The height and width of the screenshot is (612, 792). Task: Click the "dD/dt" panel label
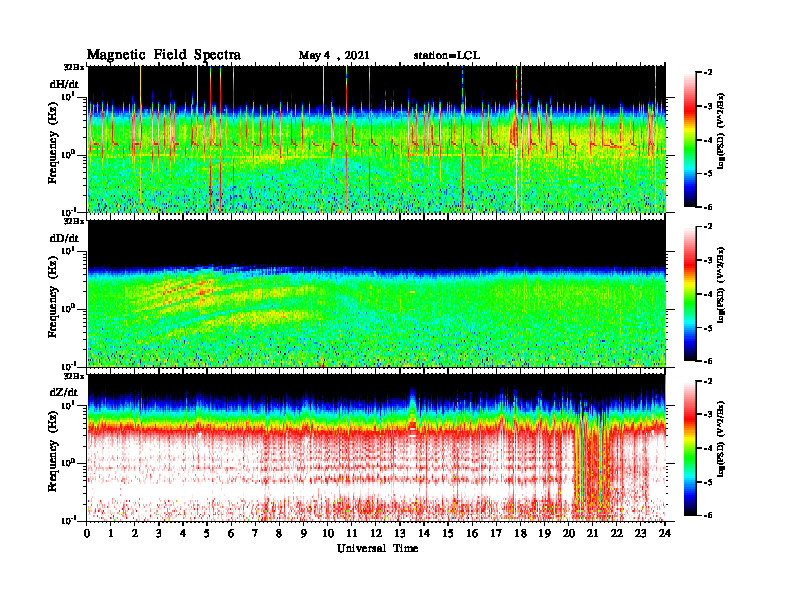coord(64,238)
